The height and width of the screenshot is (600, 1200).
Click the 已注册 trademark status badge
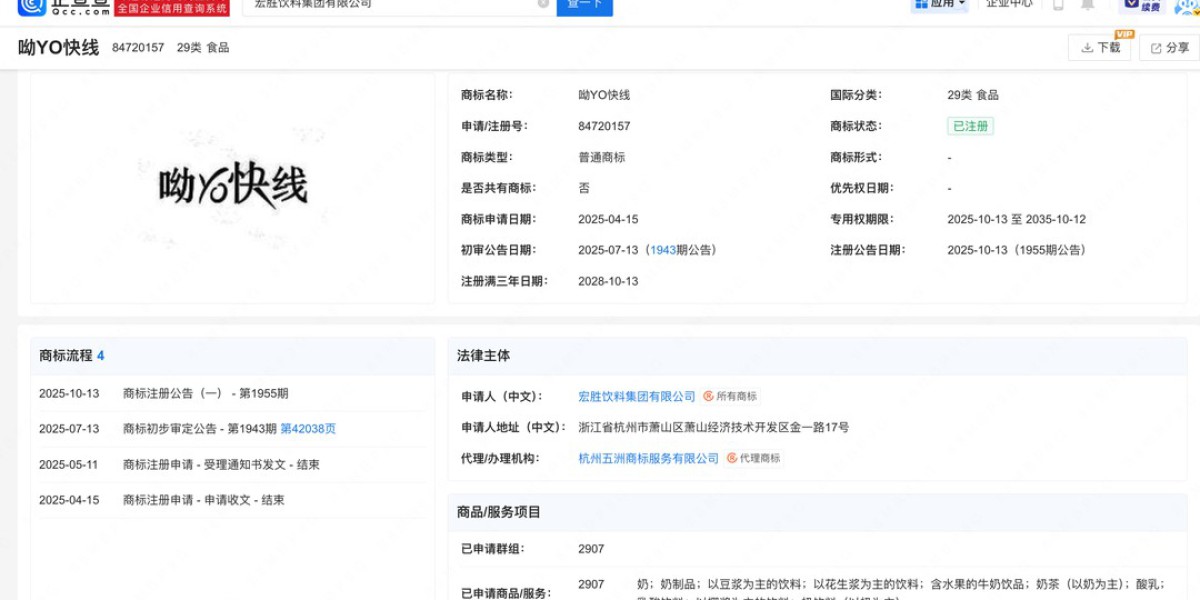[x=970, y=126]
